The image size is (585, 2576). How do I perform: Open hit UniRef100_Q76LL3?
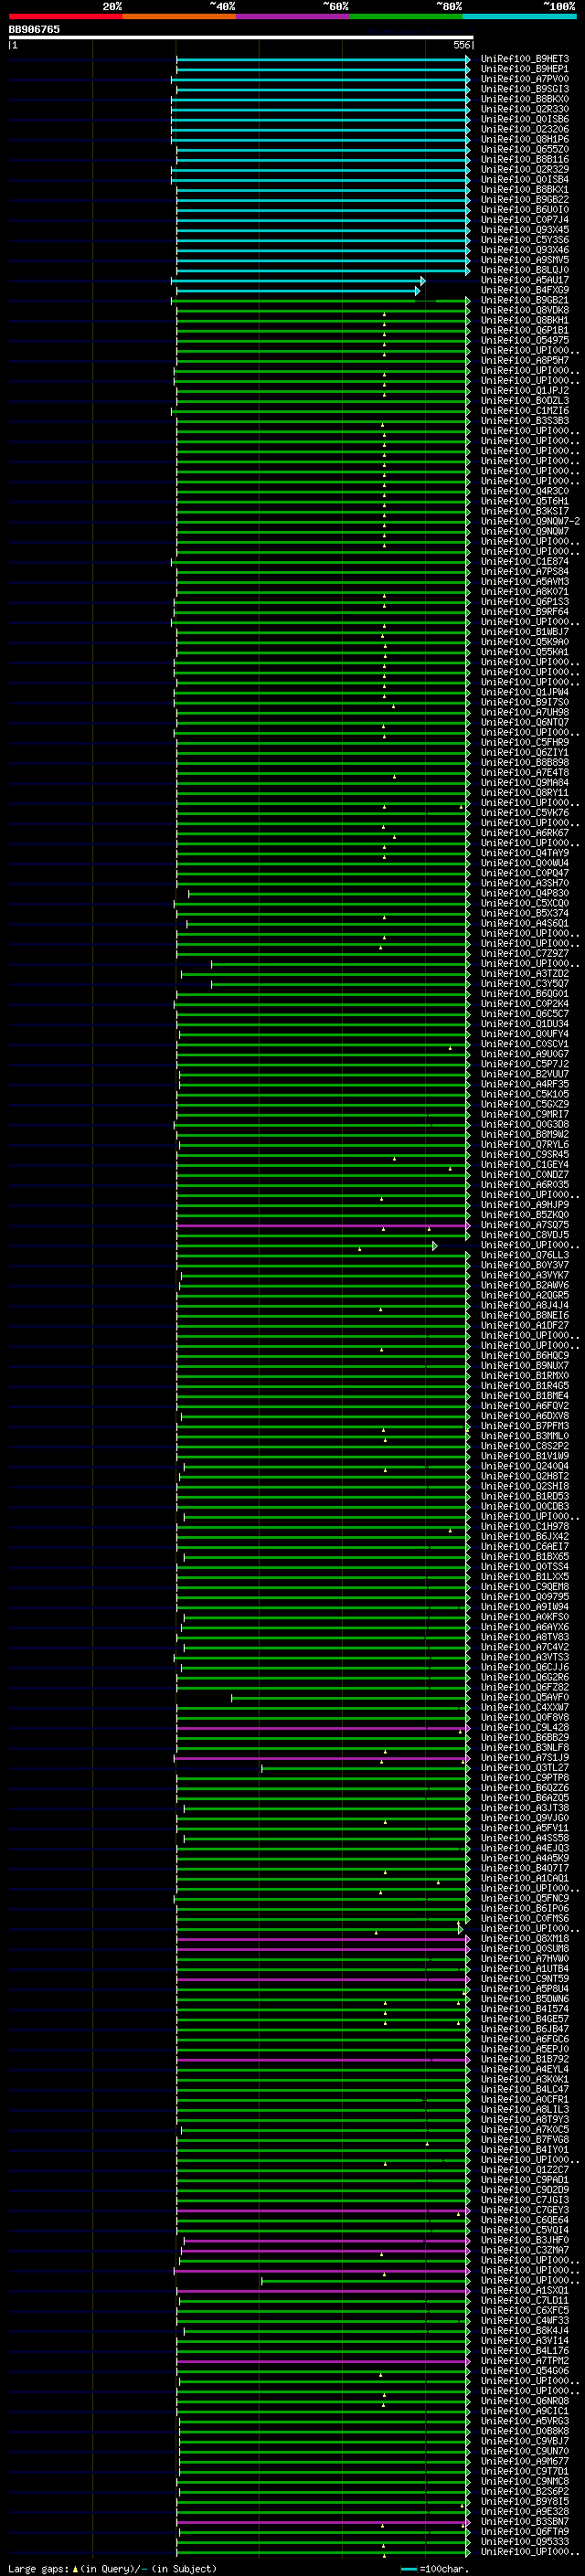525,1255
